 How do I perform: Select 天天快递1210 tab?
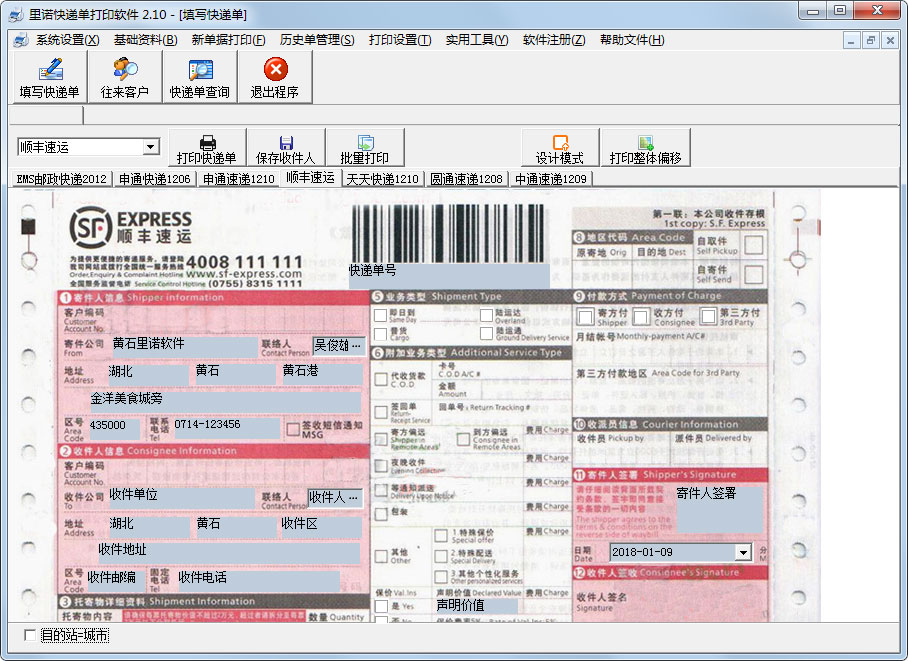tap(382, 179)
